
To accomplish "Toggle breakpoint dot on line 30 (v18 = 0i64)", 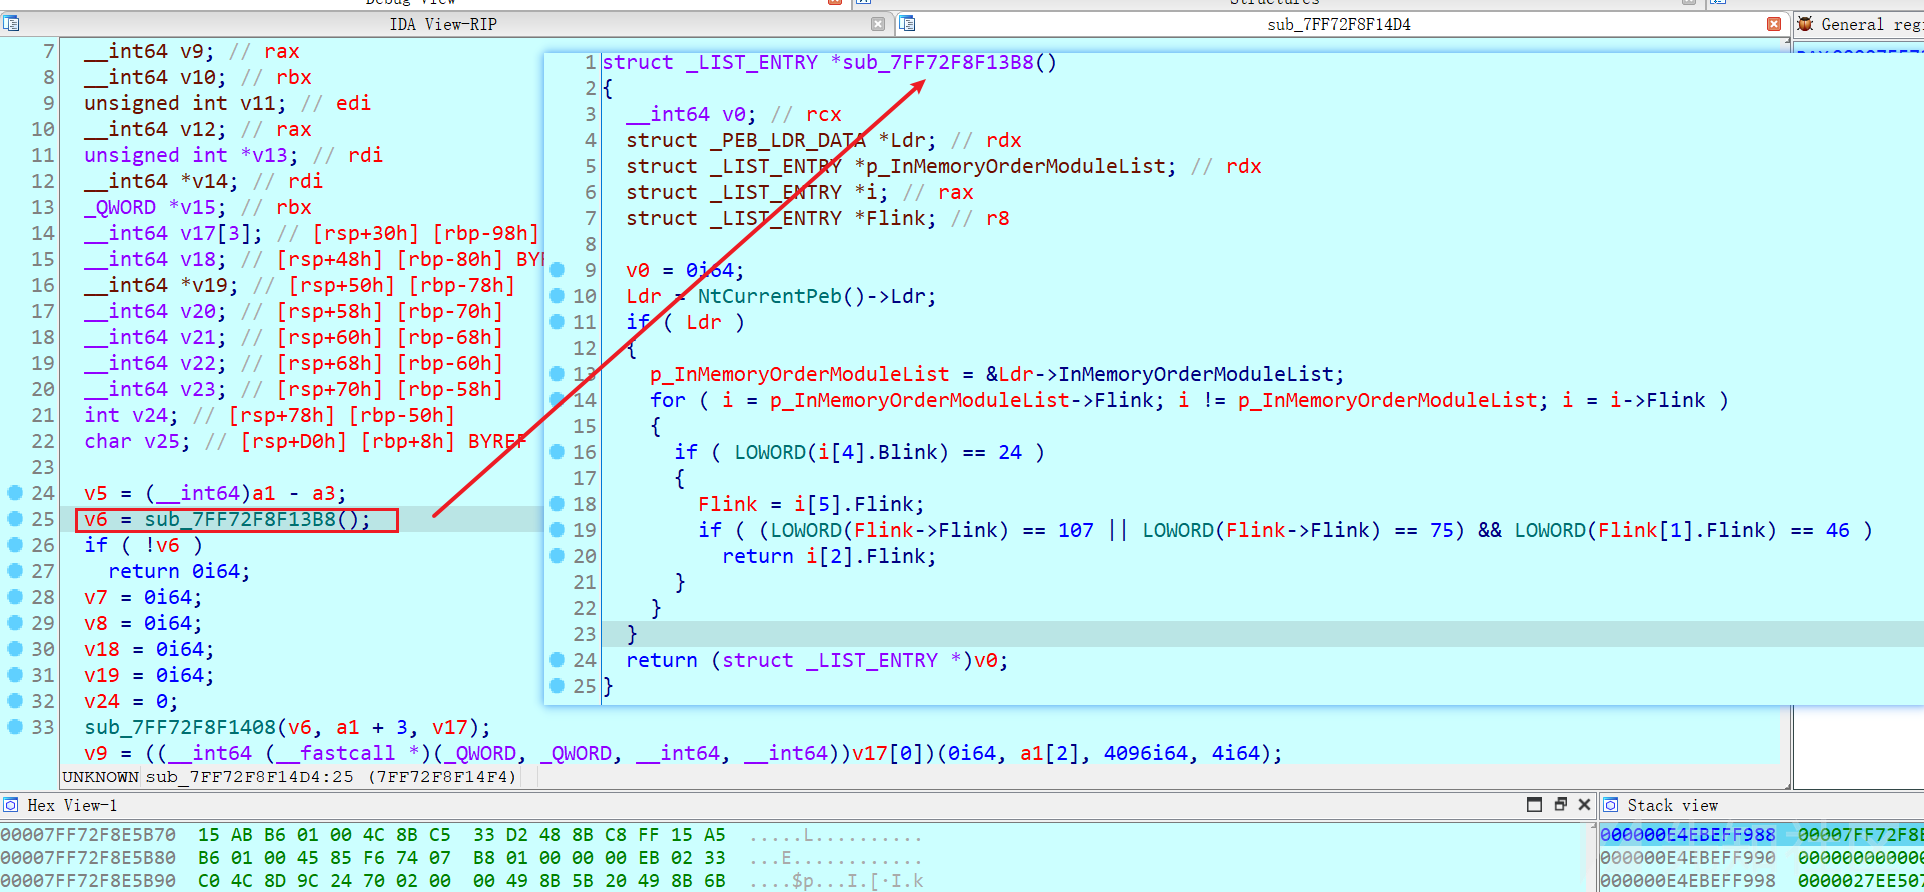I will click(x=15, y=648).
